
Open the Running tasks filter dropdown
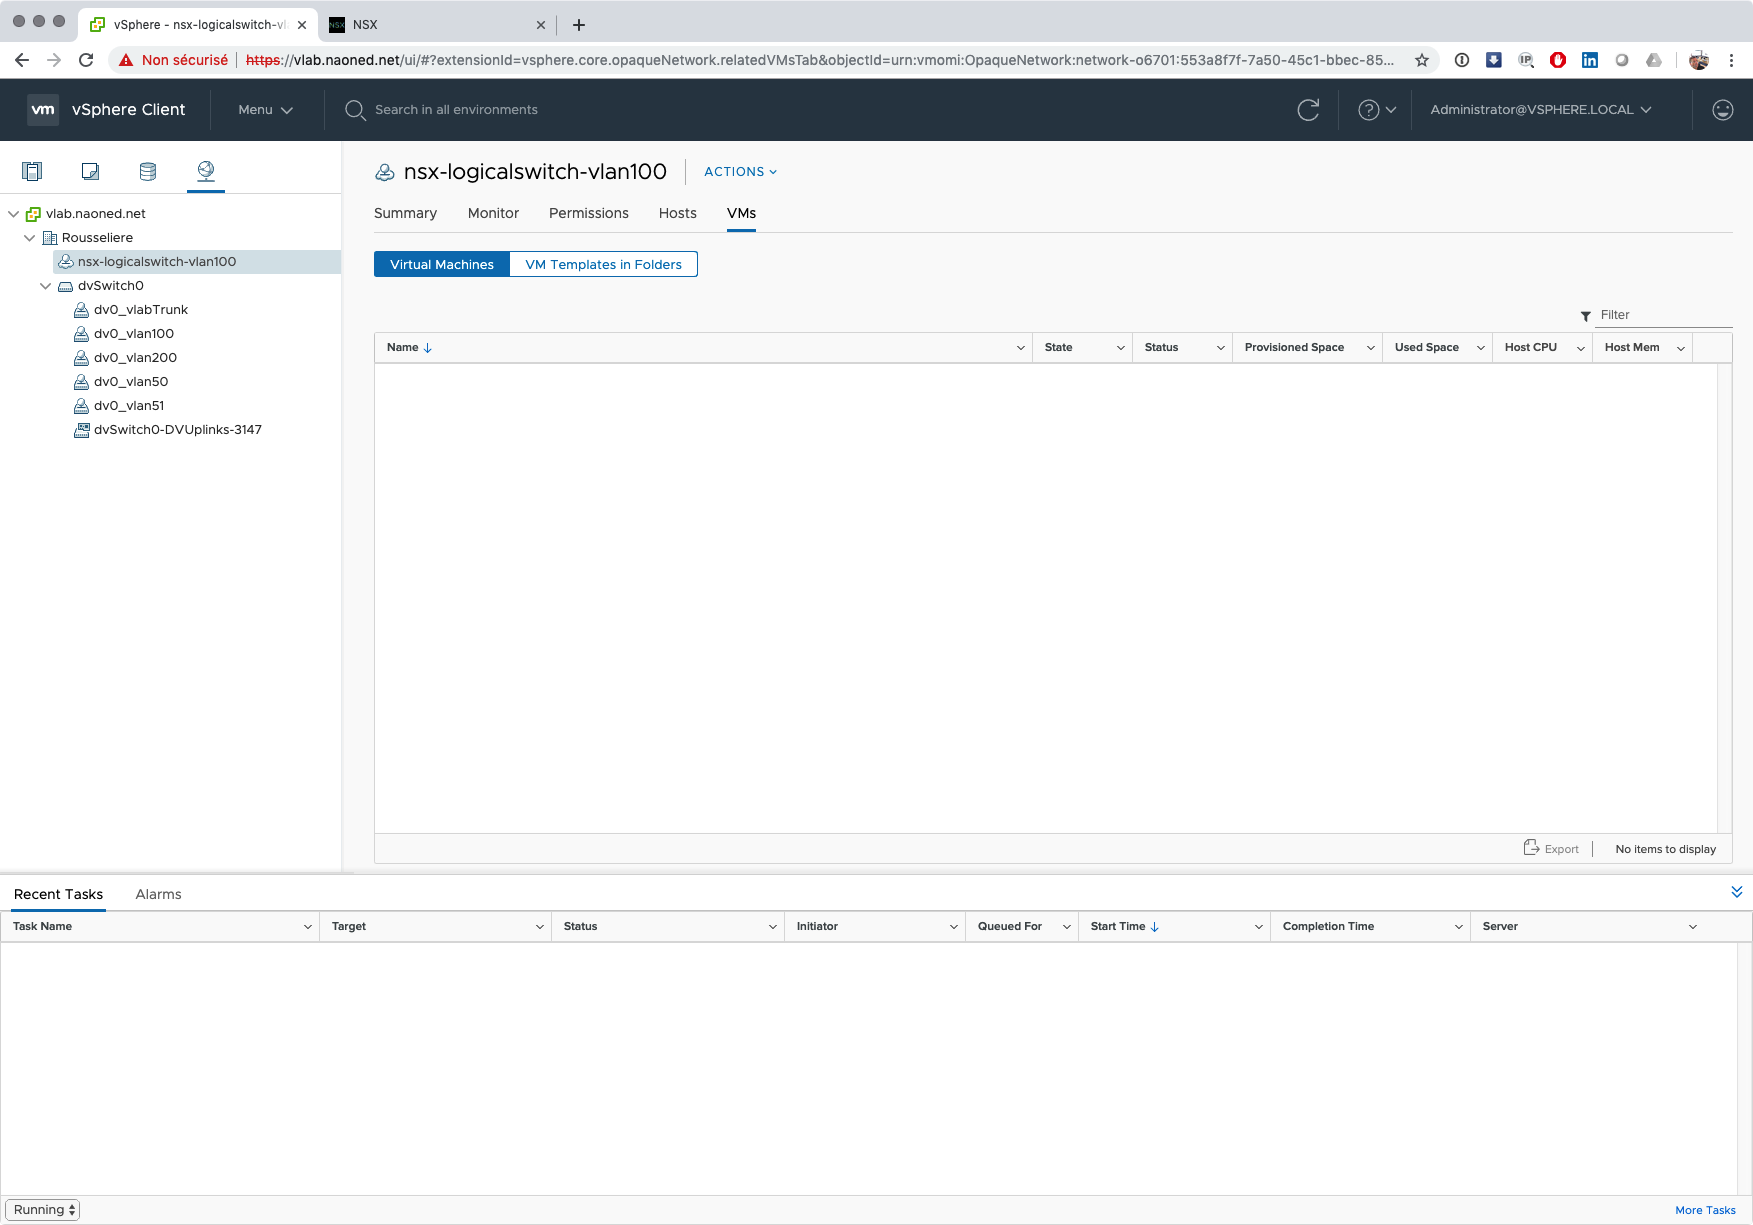pyautogui.click(x=43, y=1210)
